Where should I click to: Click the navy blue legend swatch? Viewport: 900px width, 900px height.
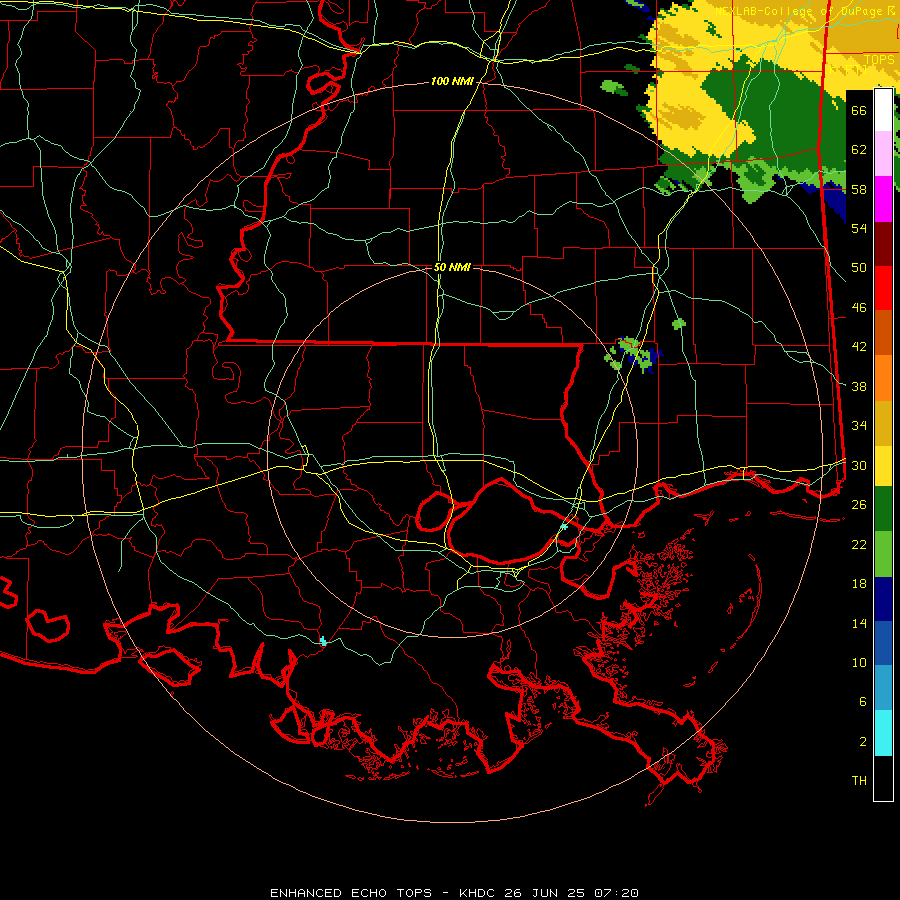click(x=883, y=599)
